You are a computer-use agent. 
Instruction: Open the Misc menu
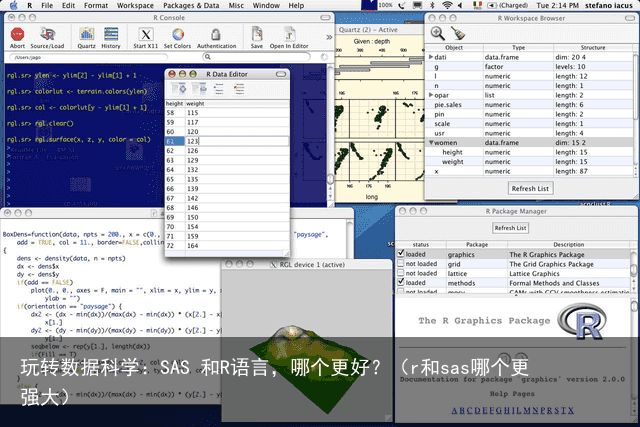pyautogui.click(x=236, y=5)
